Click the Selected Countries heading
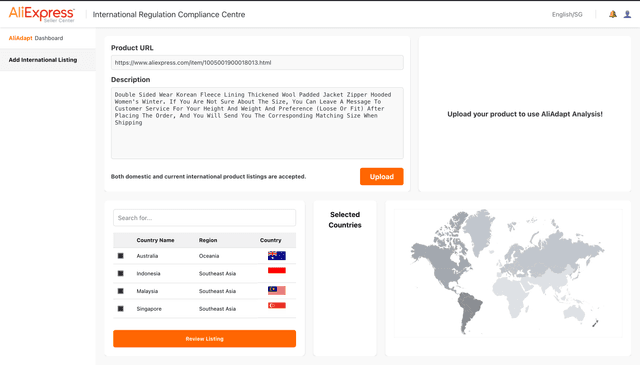This screenshot has width=640, height=365. (345, 220)
